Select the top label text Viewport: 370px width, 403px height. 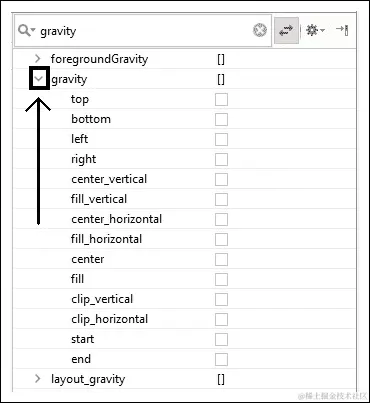click(x=80, y=99)
